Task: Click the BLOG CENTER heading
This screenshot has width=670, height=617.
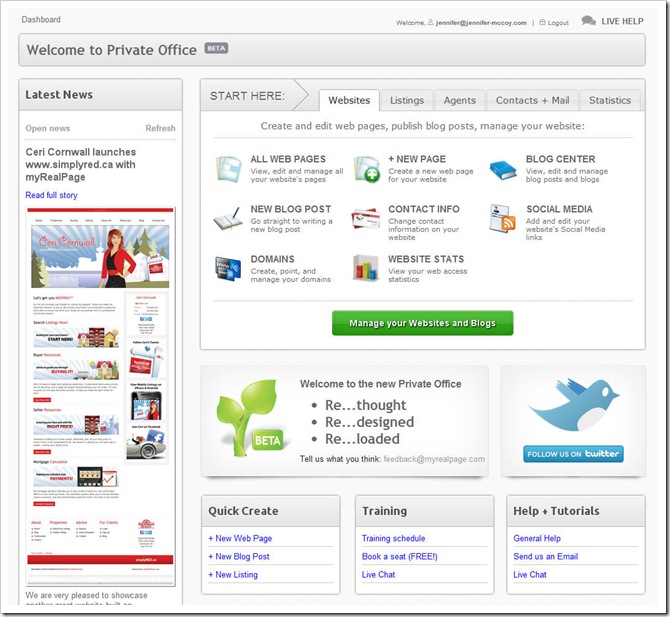Action: pos(560,159)
